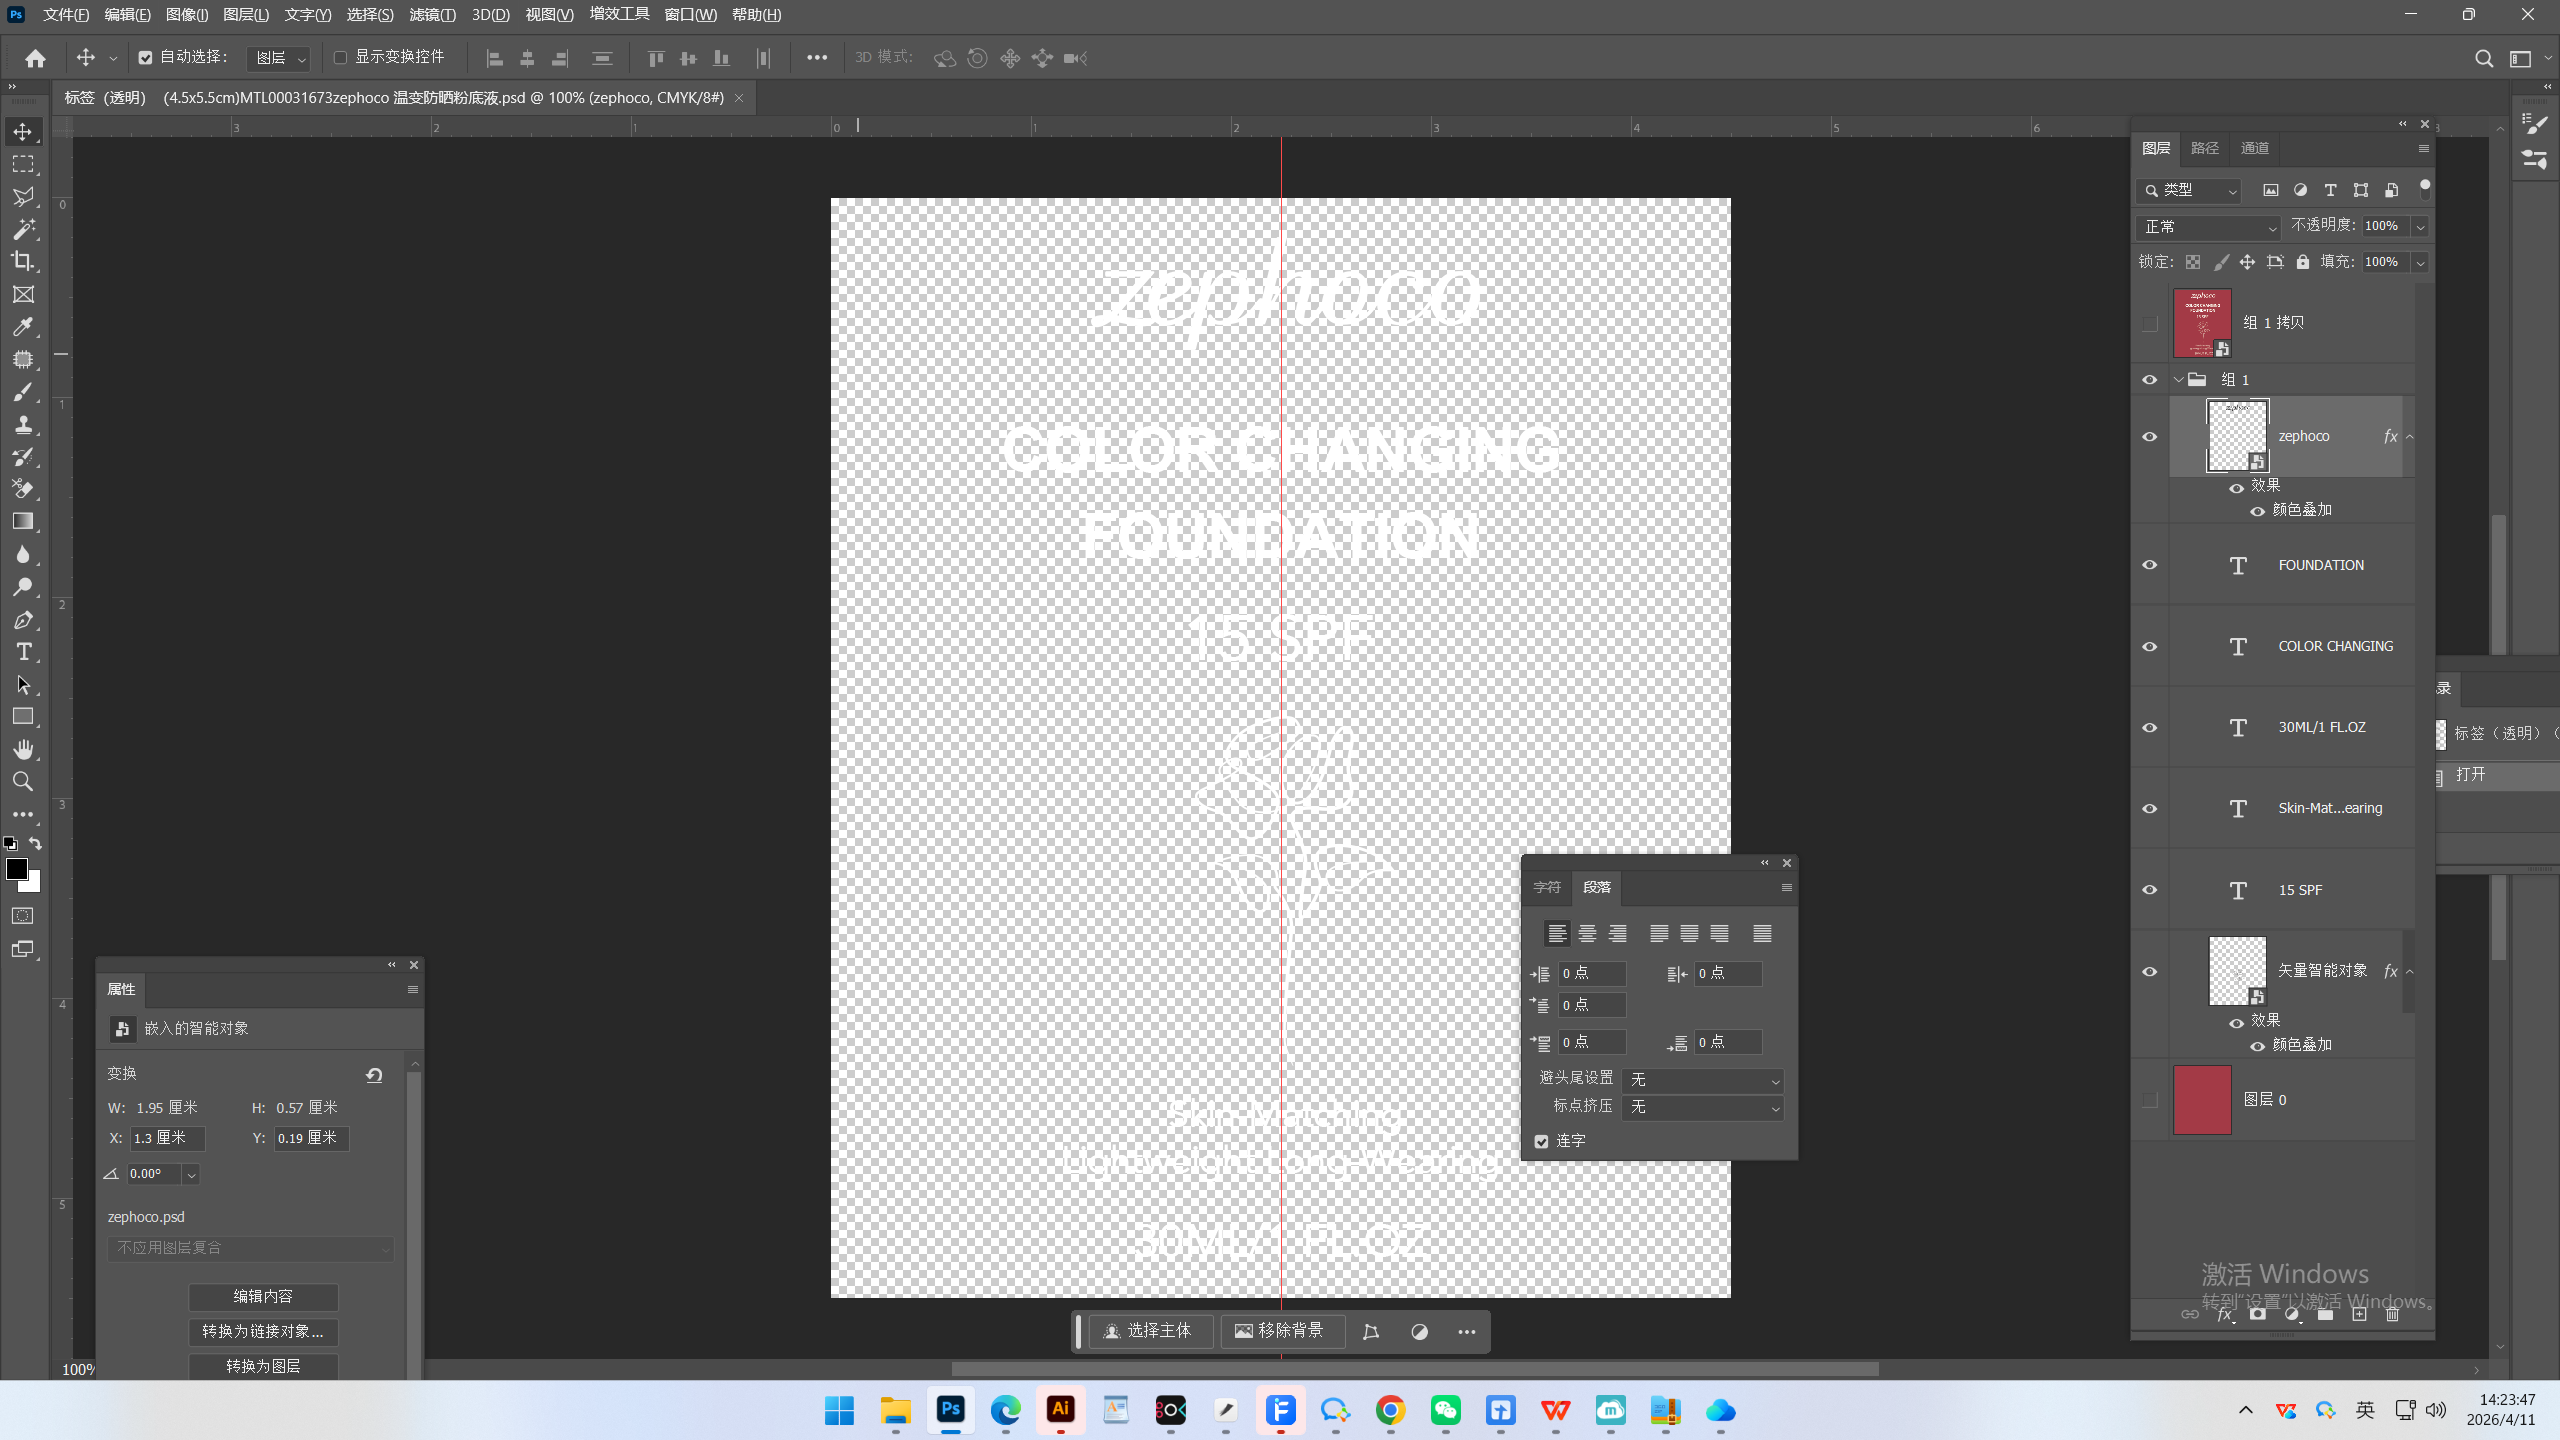Open the auto-select 图层 dropdown
Image resolution: width=2560 pixels, height=1440 pixels.
point(279,58)
